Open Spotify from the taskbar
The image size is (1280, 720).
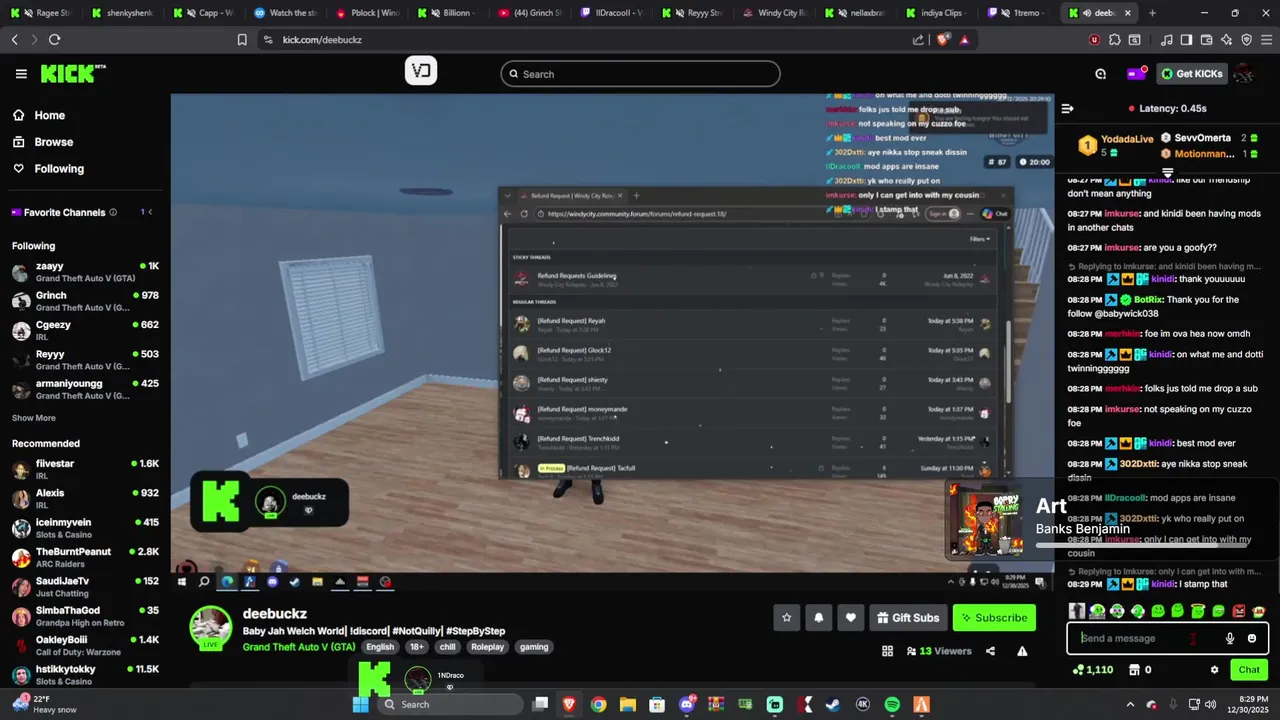[x=892, y=705]
